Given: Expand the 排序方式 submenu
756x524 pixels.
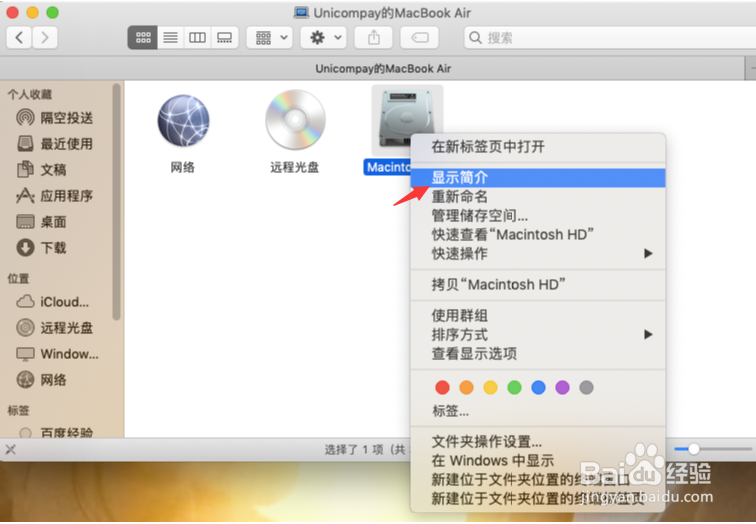Looking at the screenshot, I should pos(538,335).
